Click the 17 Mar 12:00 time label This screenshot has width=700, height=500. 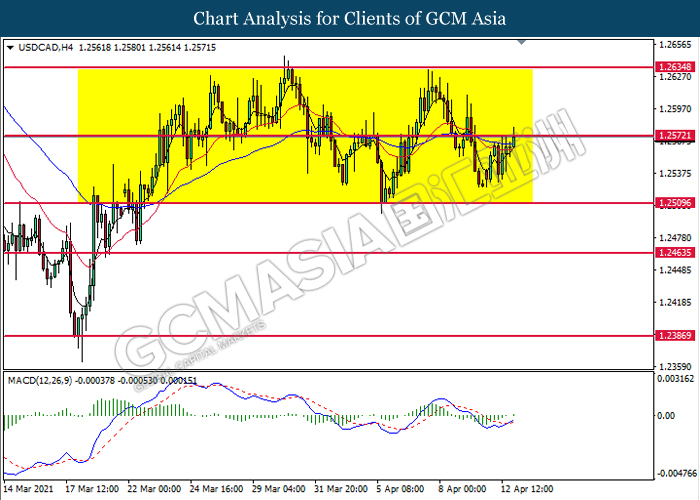(92, 489)
